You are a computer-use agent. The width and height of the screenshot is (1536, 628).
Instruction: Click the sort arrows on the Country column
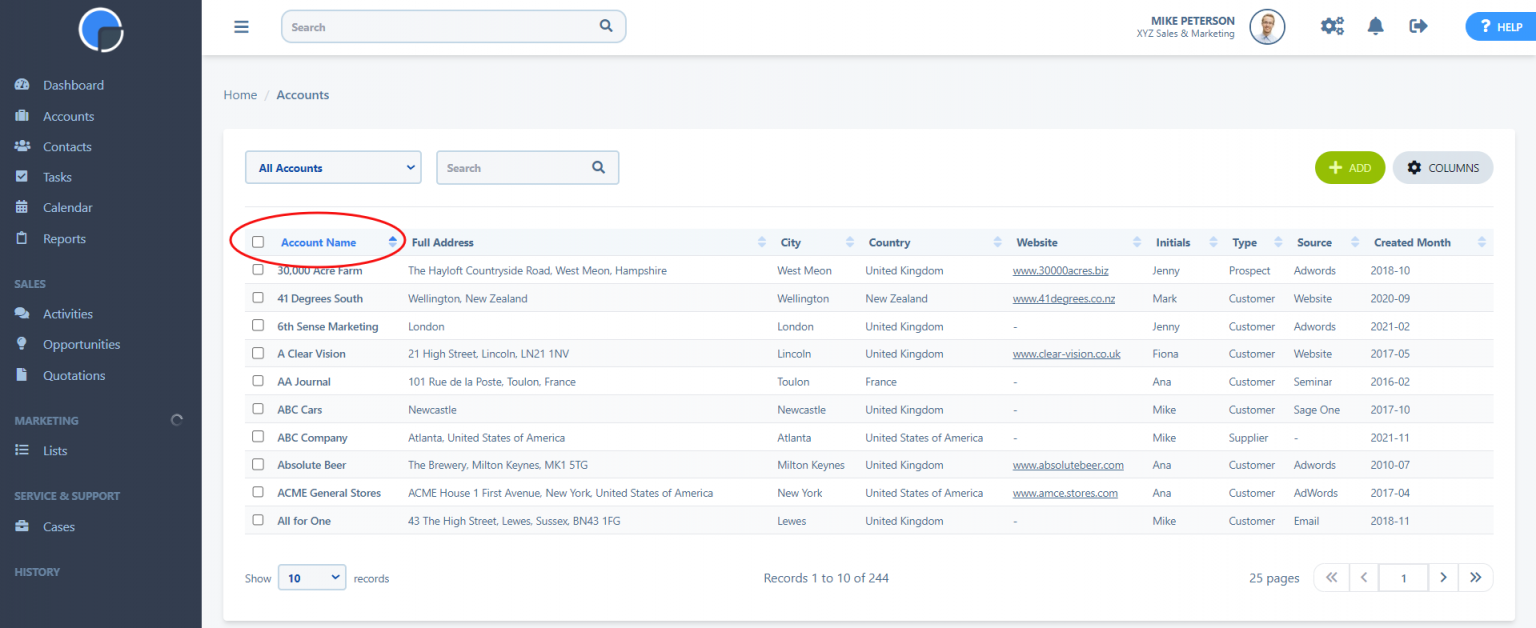[996, 242]
